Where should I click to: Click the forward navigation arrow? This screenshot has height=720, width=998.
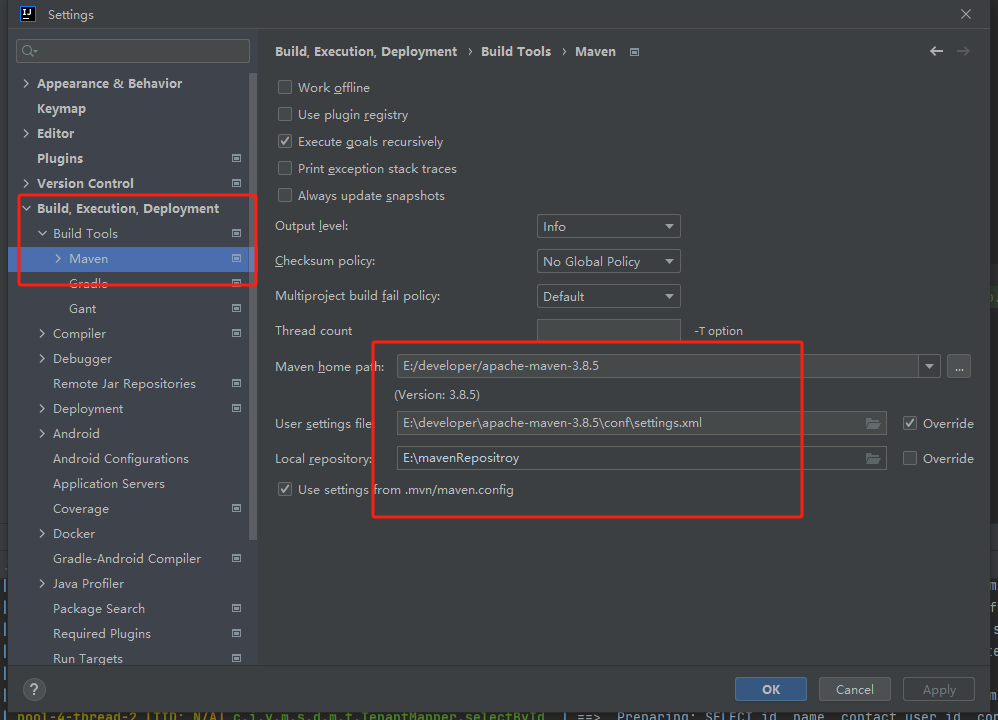point(963,51)
